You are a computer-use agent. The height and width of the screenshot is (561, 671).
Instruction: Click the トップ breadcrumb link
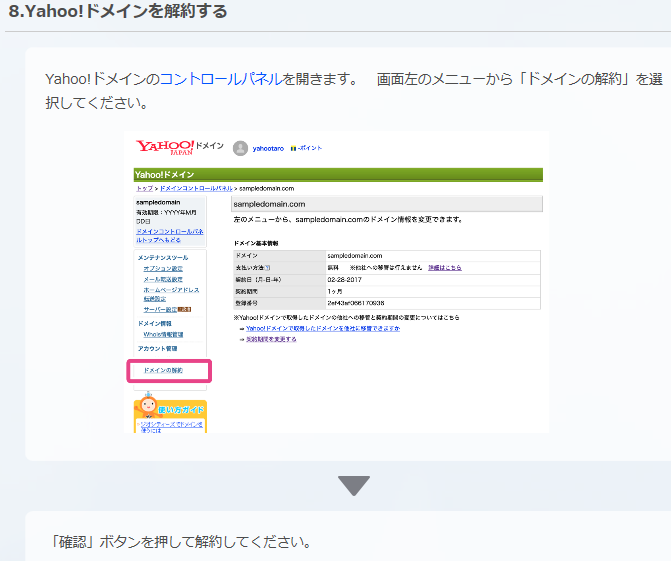pyautogui.click(x=144, y=188)
